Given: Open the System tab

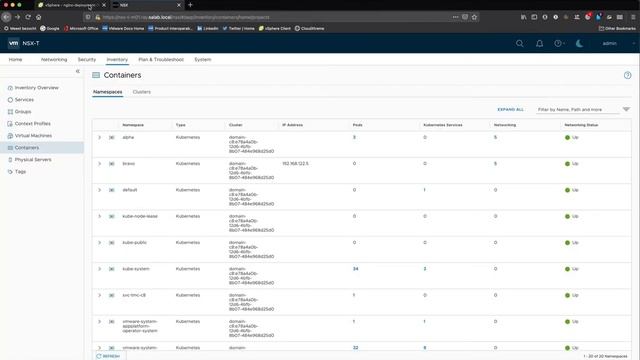Looking at the screenshot, I should (203, 60).
